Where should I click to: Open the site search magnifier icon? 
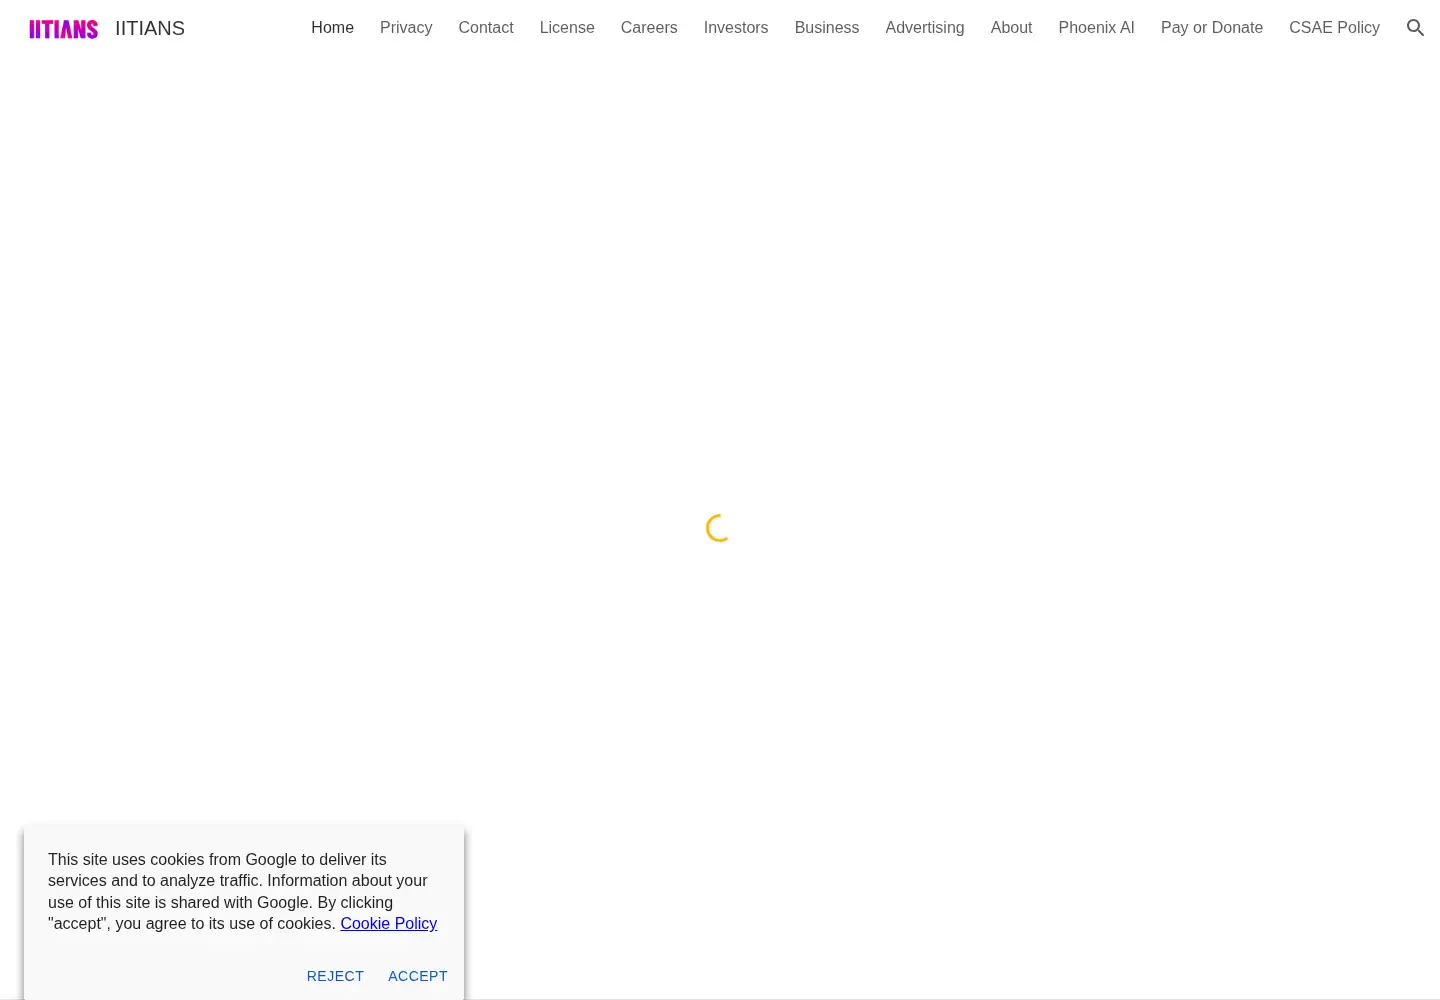tap(1415, 28)
